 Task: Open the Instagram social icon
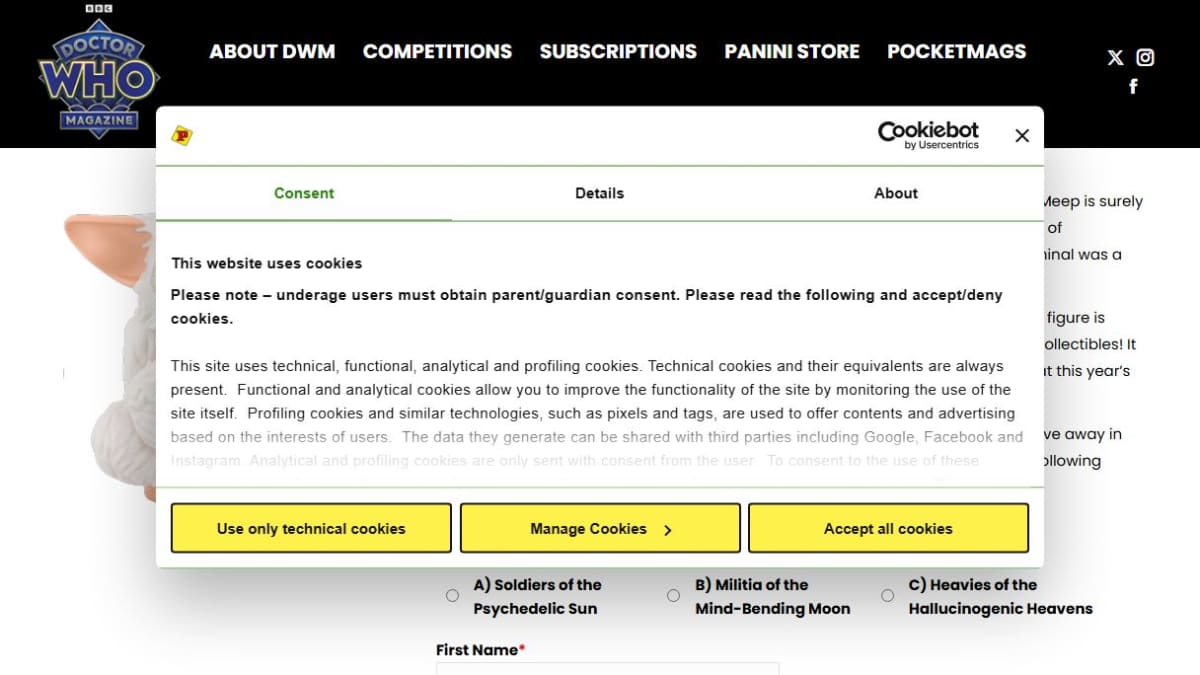[x=1145, y=58]
